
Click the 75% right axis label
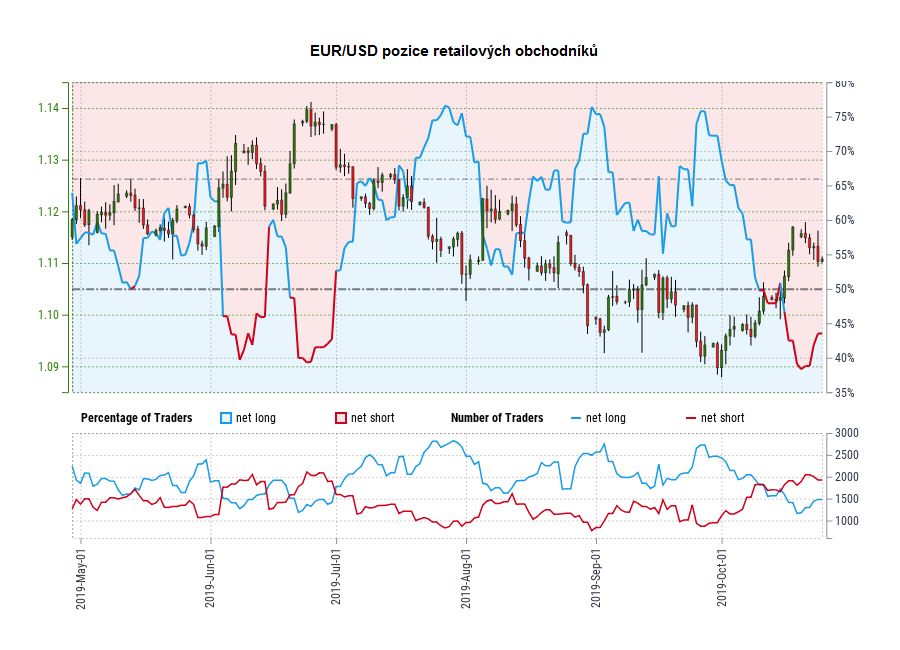coord(844,117)
